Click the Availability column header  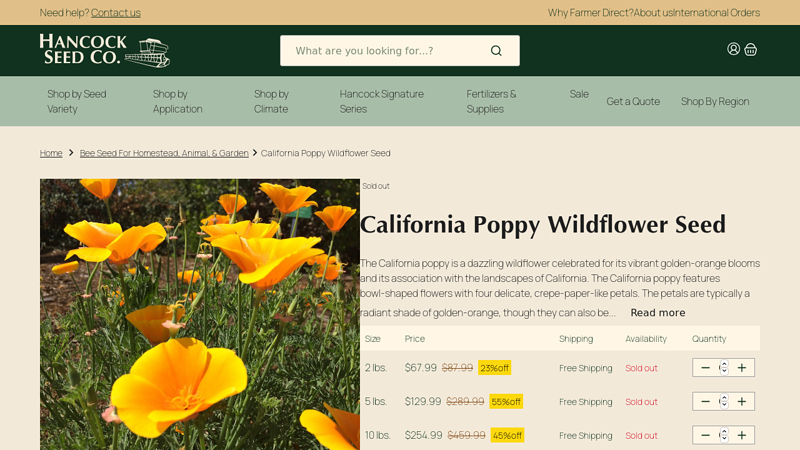click(646, 339)
